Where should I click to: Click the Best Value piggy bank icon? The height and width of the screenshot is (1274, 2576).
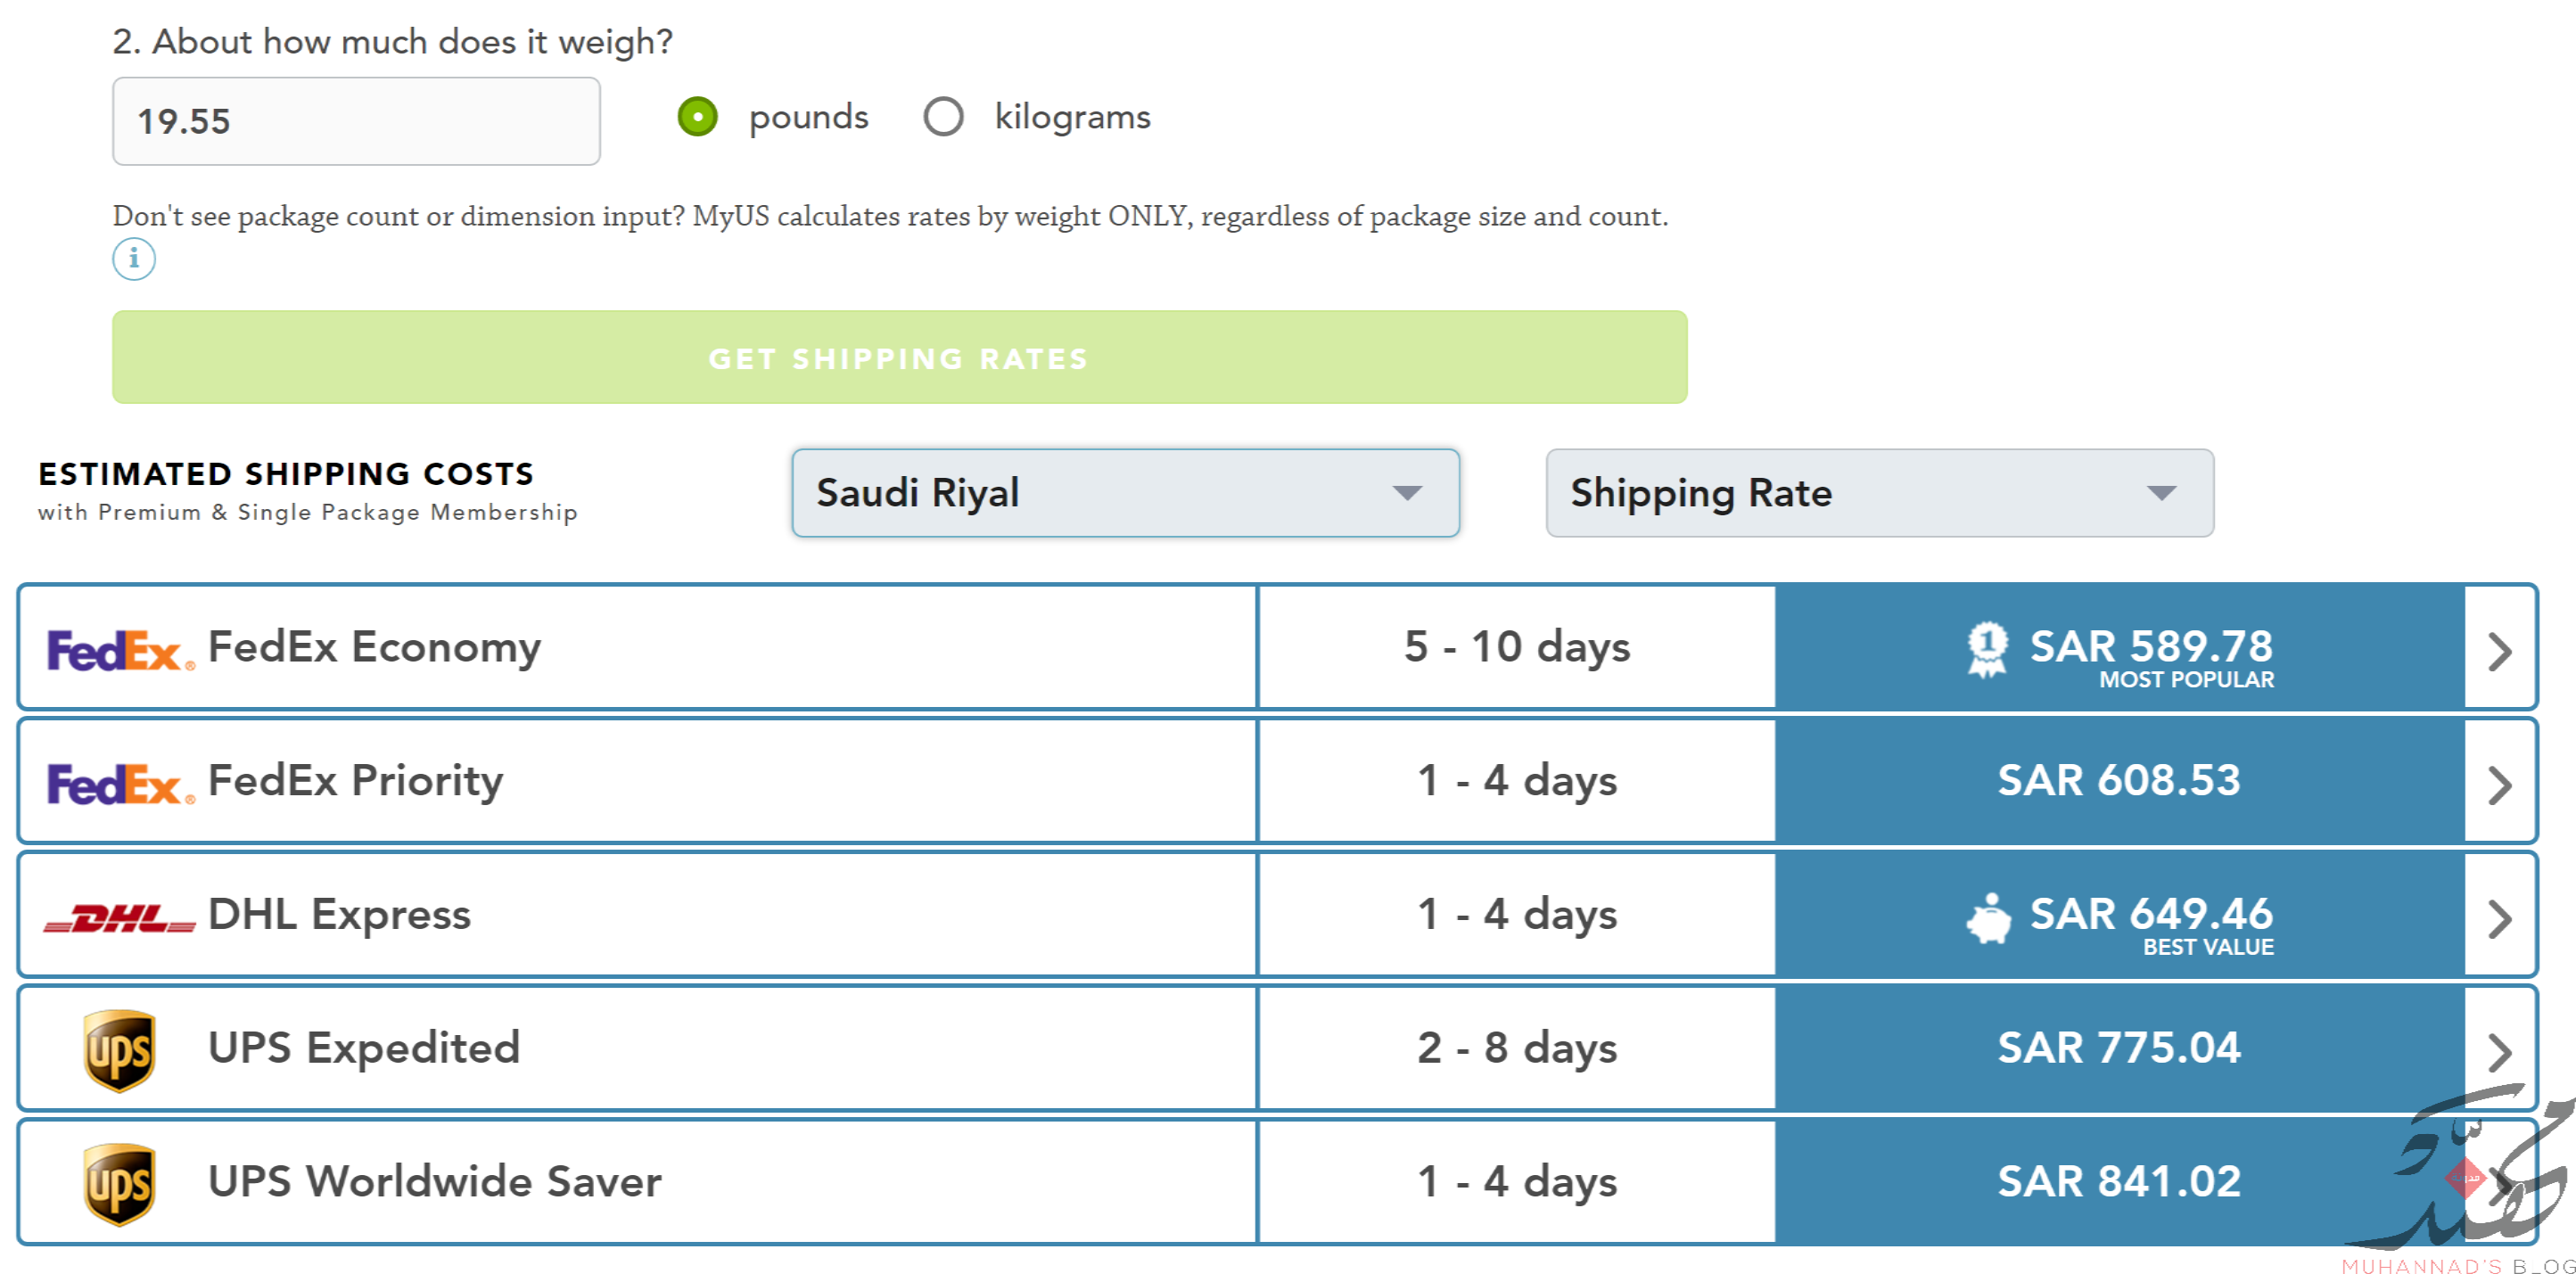(1988, 917)
